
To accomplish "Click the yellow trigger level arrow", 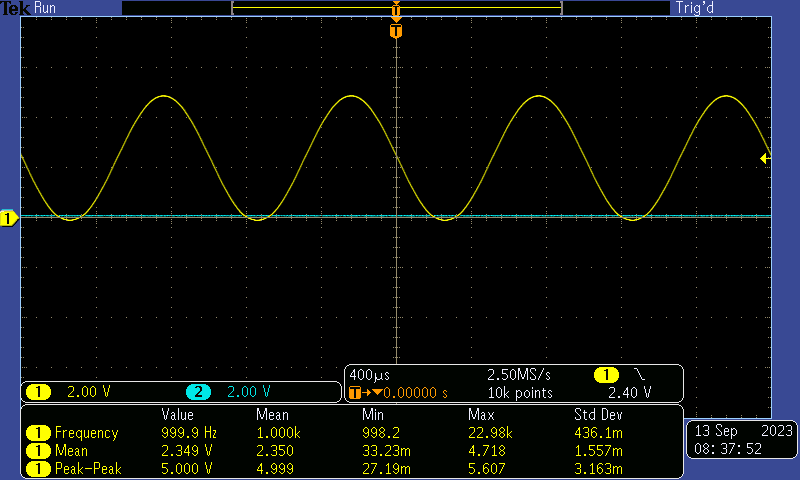I will point(765,158).
